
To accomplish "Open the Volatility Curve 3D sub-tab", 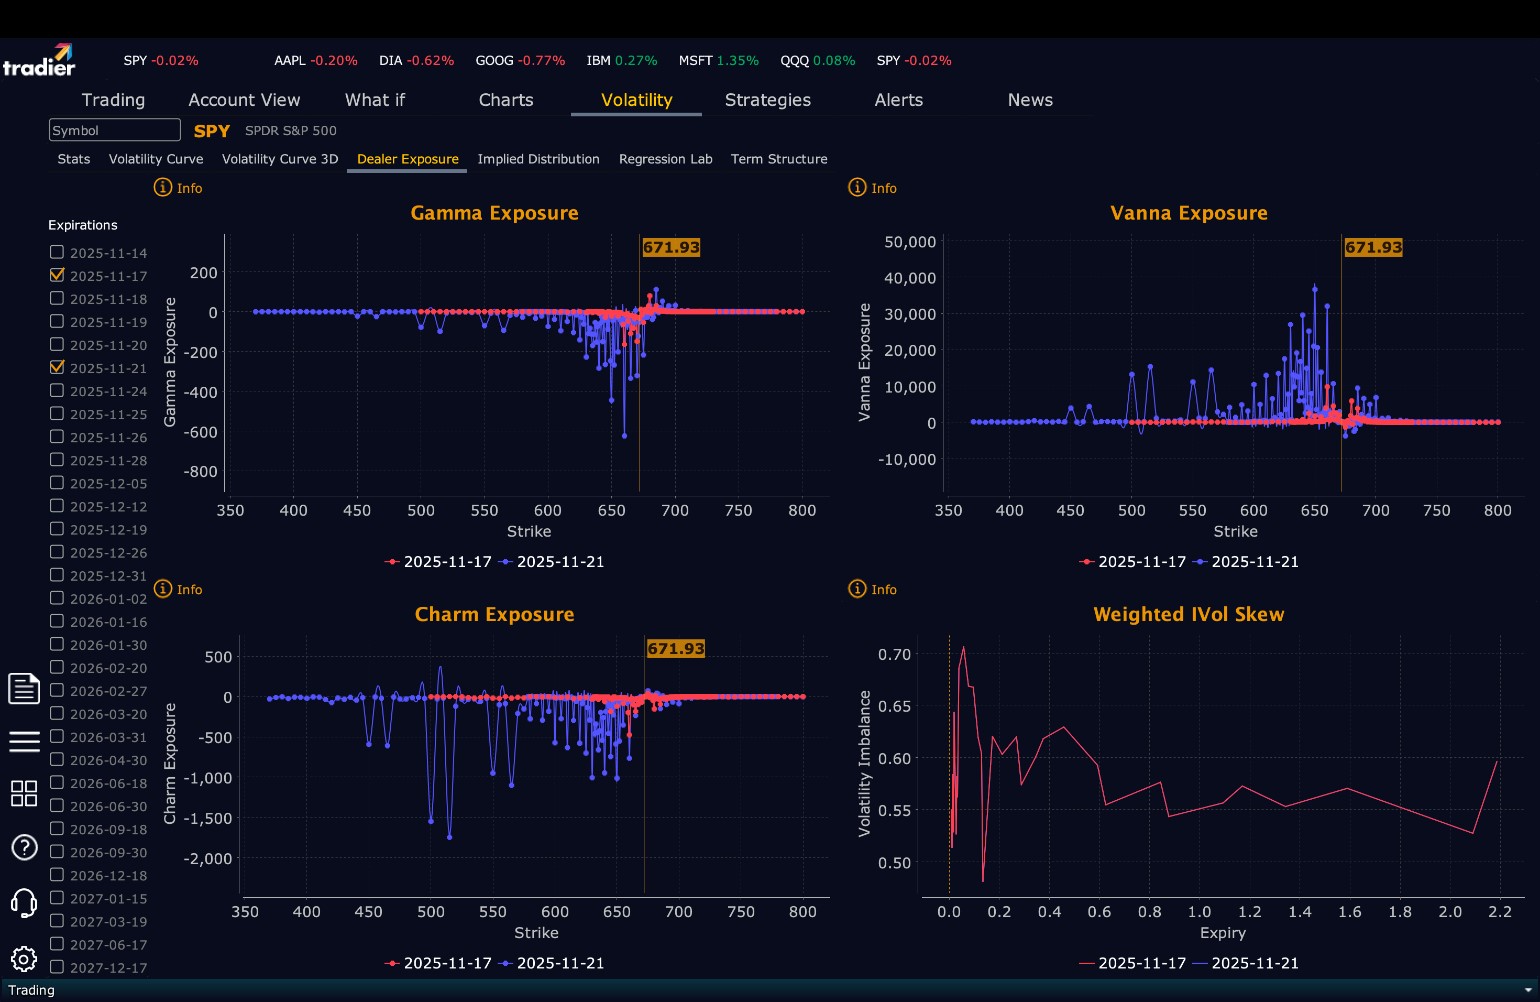I will click(280, 159).
